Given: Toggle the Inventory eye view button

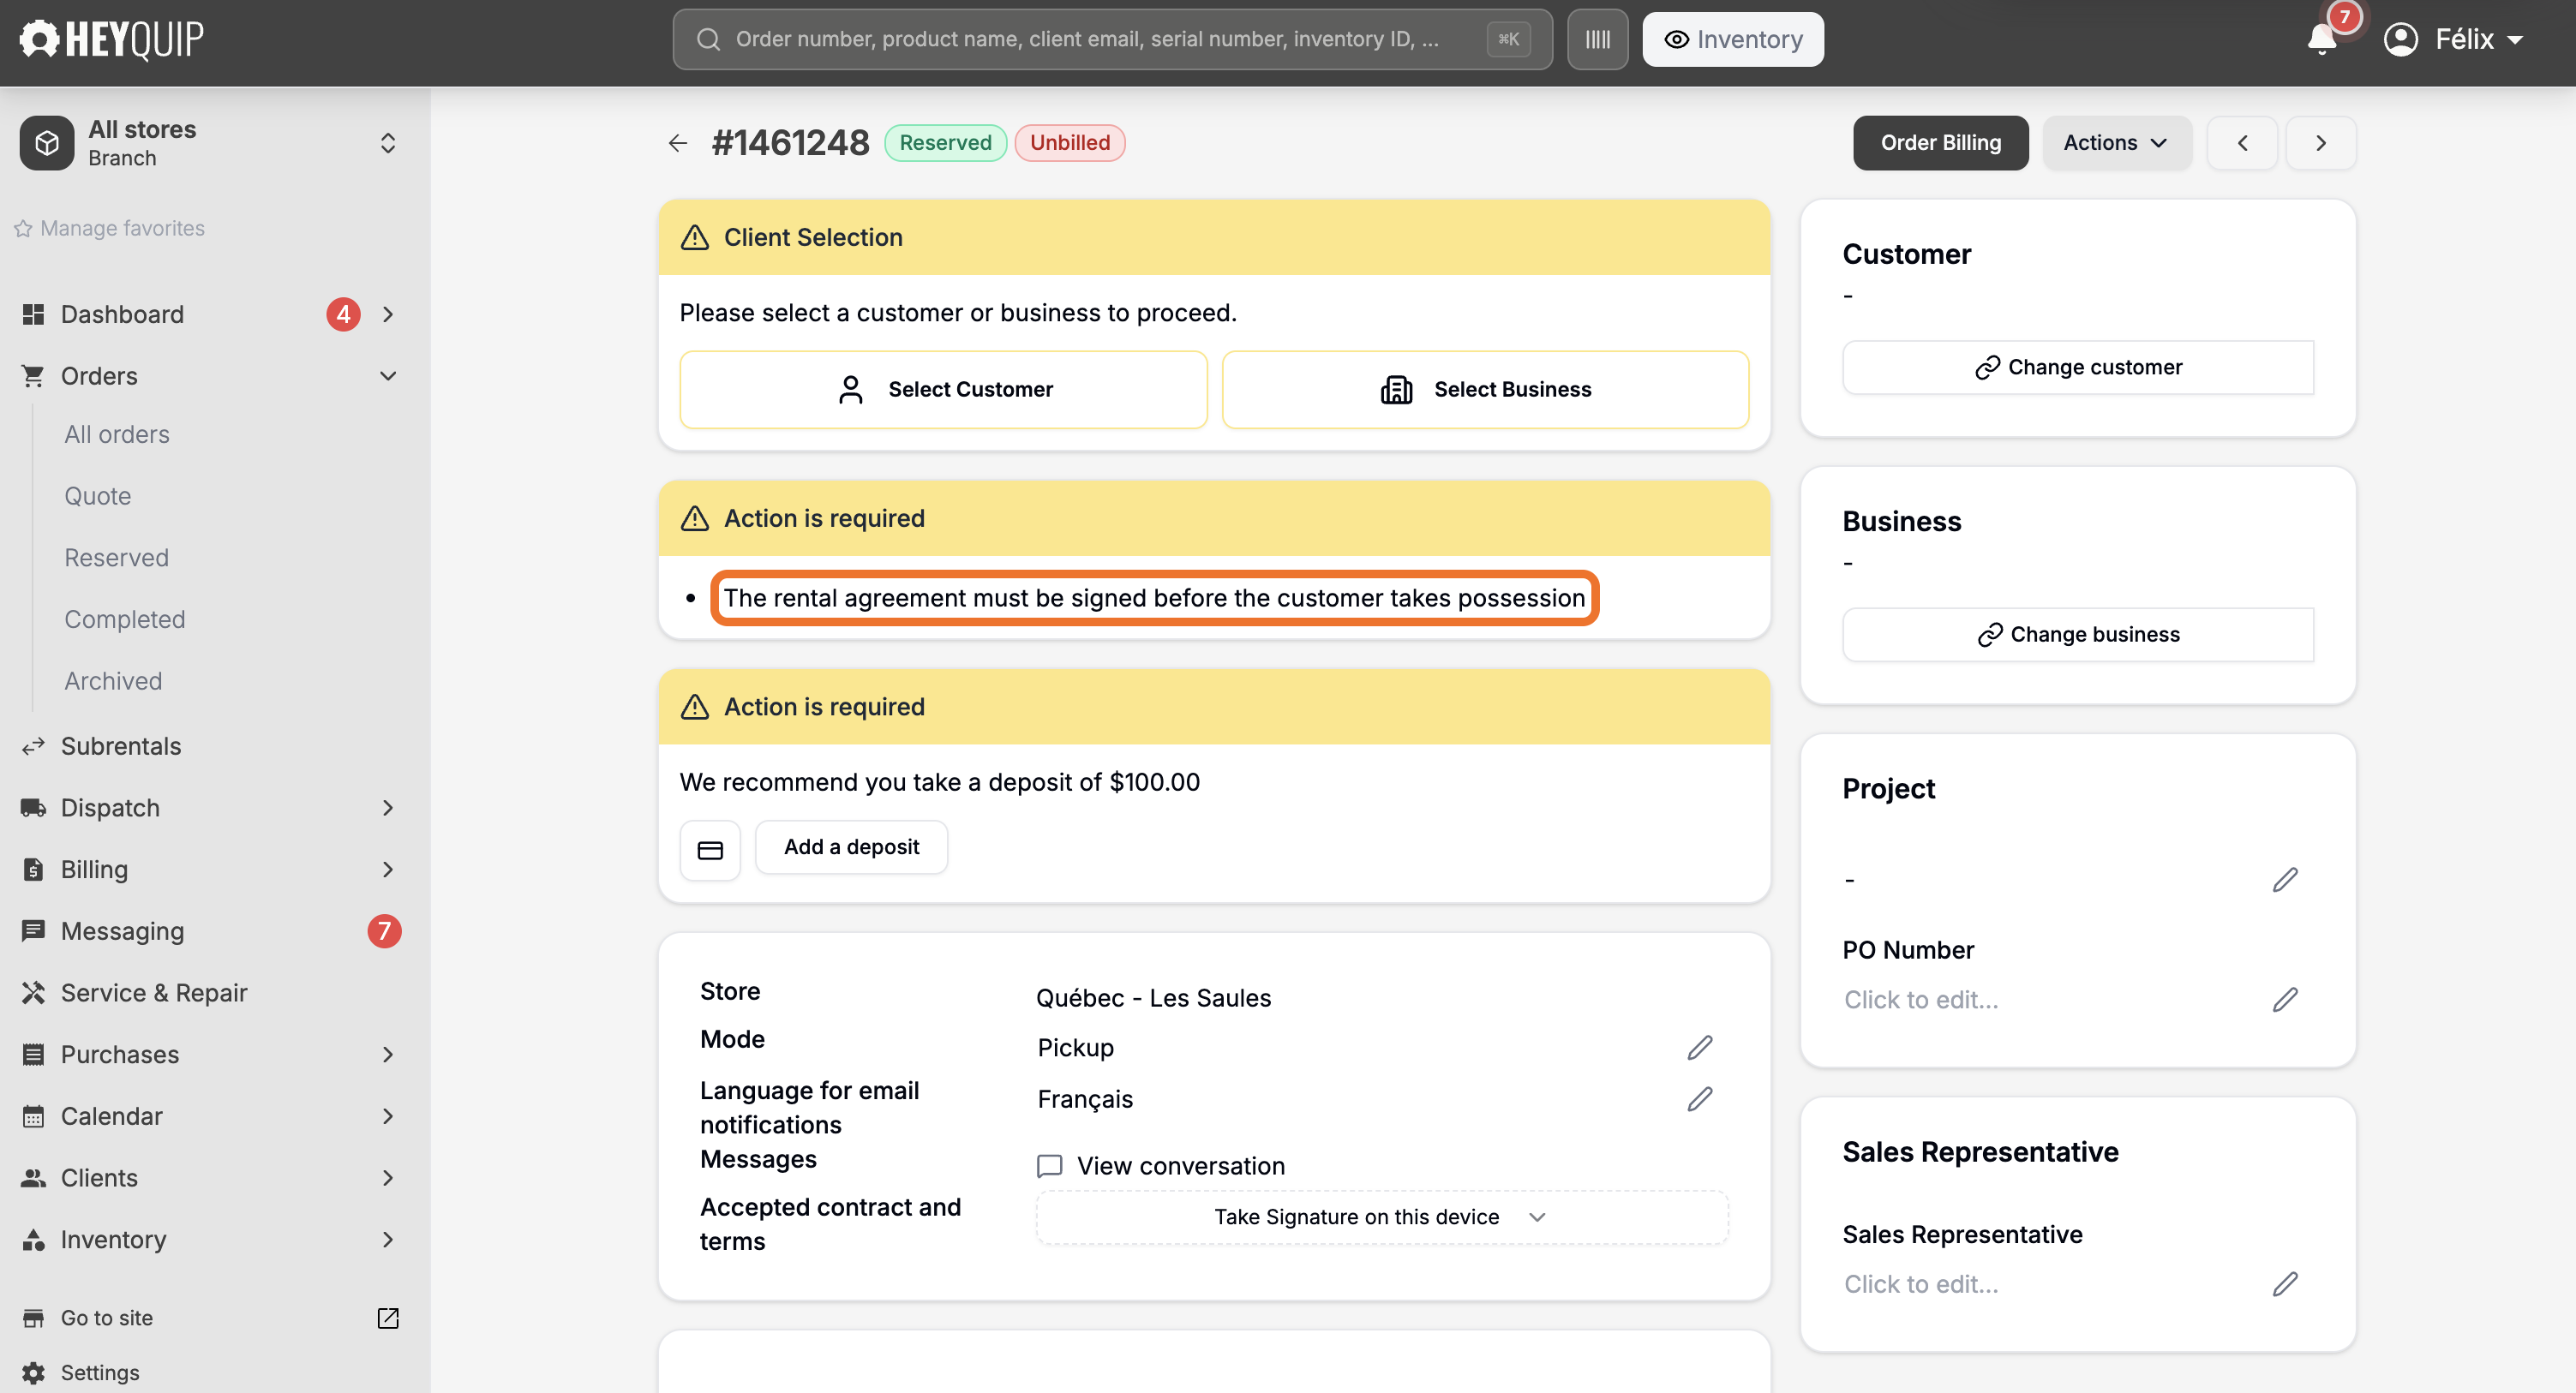Looking at the screenshot, I should point(1733,39).
